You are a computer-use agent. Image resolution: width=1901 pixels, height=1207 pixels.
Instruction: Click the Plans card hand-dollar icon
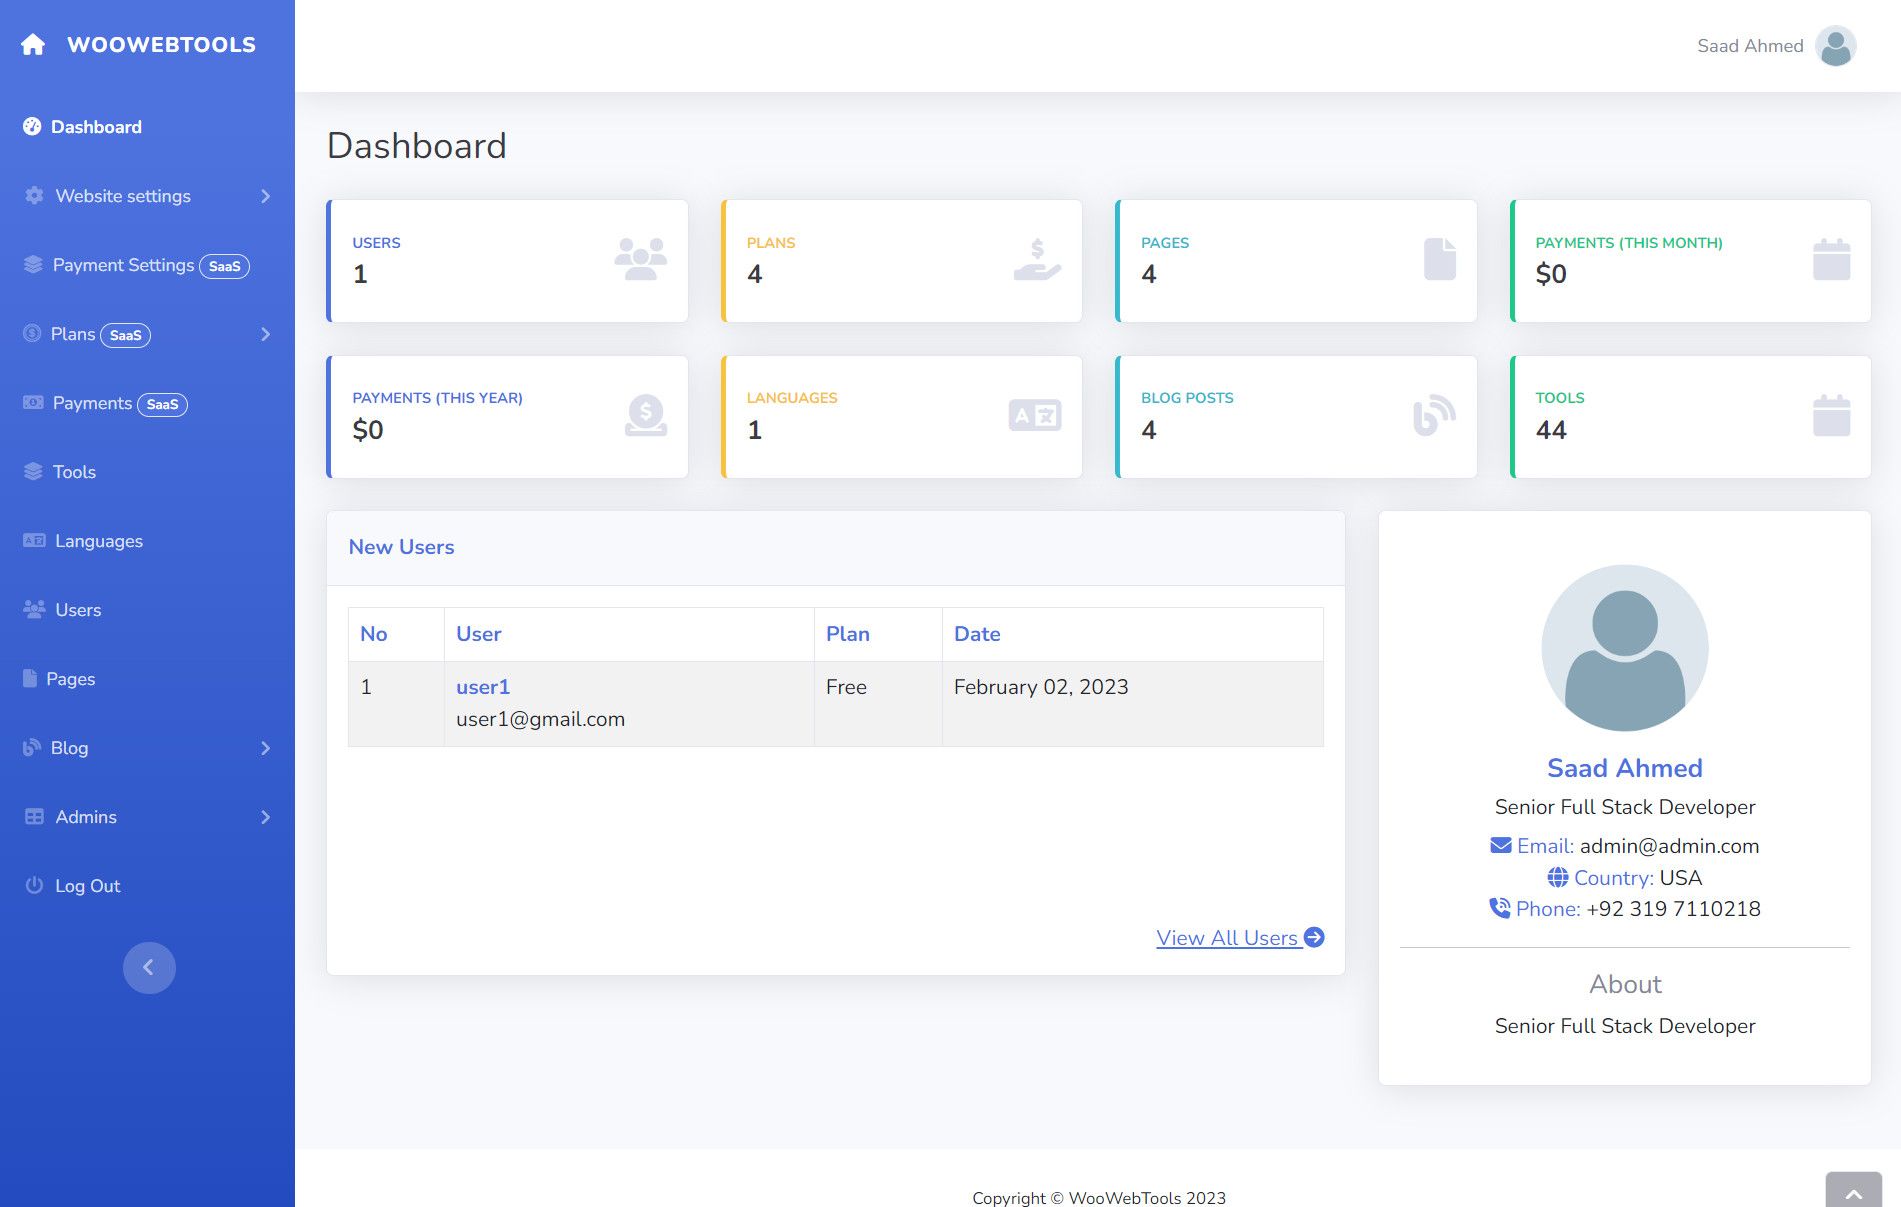tap(1036, 259)
